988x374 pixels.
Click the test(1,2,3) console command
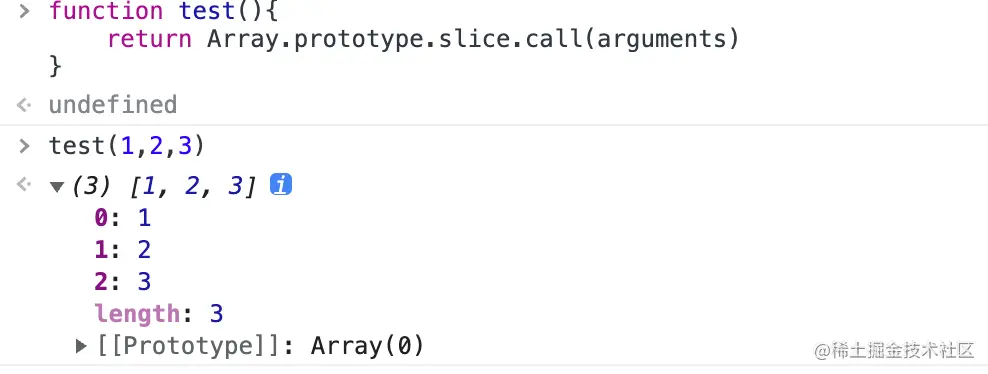127,146
